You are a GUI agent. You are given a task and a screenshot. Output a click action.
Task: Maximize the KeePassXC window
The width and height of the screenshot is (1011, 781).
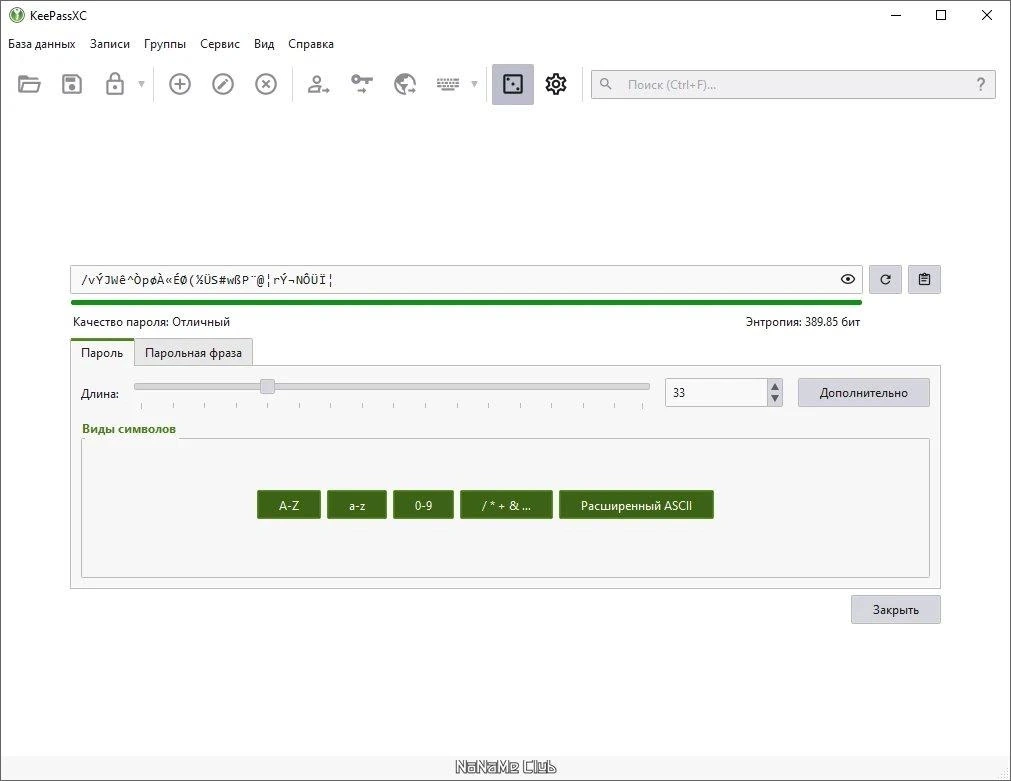(941, 15)
